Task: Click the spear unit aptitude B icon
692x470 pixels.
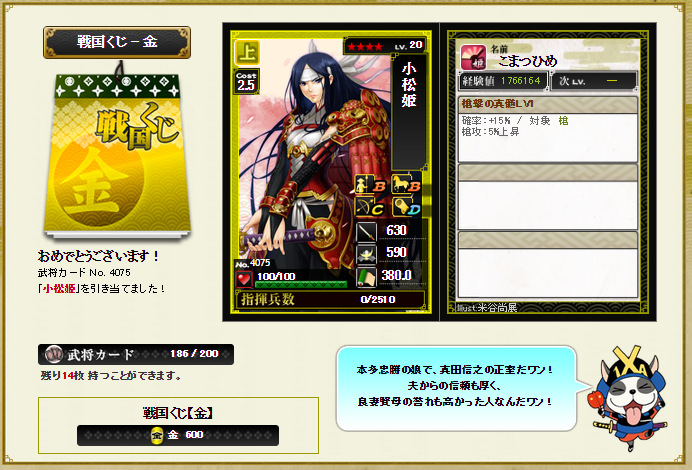Action: click(x=371, y=184)
